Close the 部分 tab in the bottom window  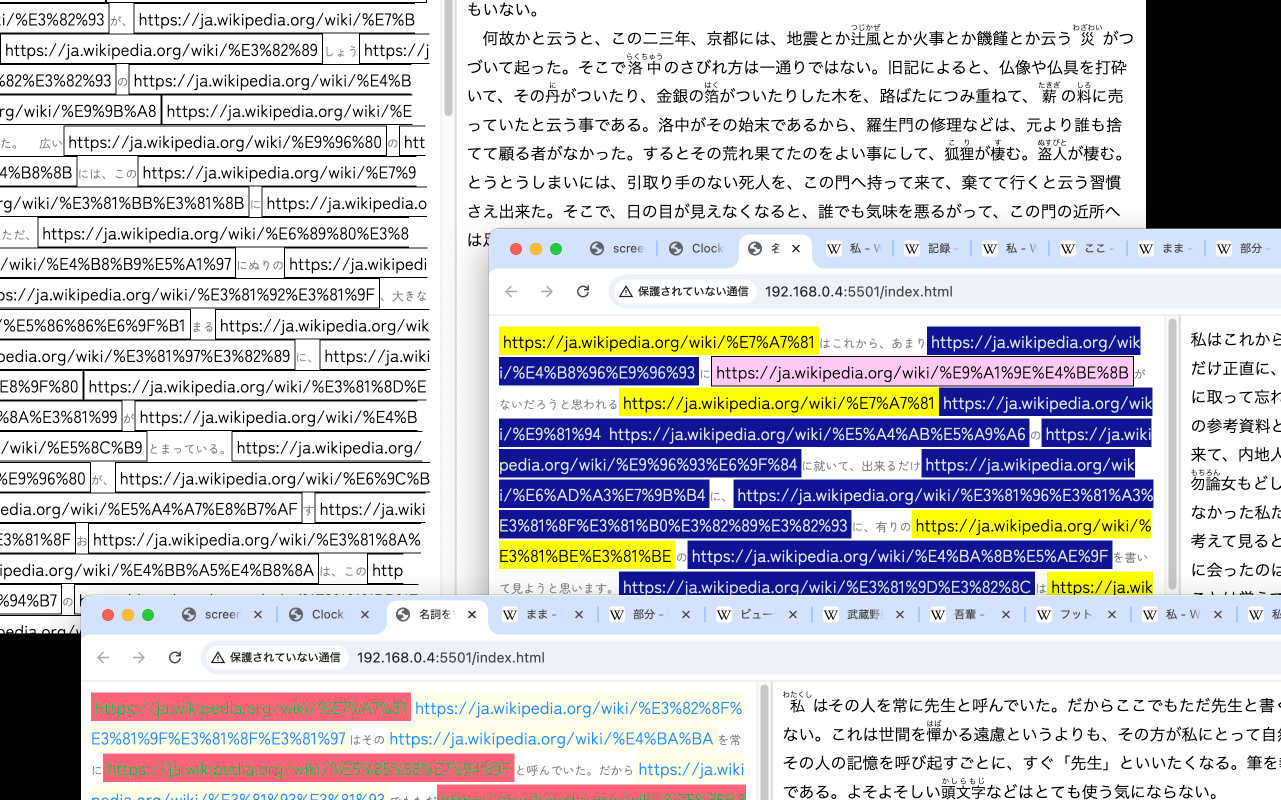click(x=686, y=615)
